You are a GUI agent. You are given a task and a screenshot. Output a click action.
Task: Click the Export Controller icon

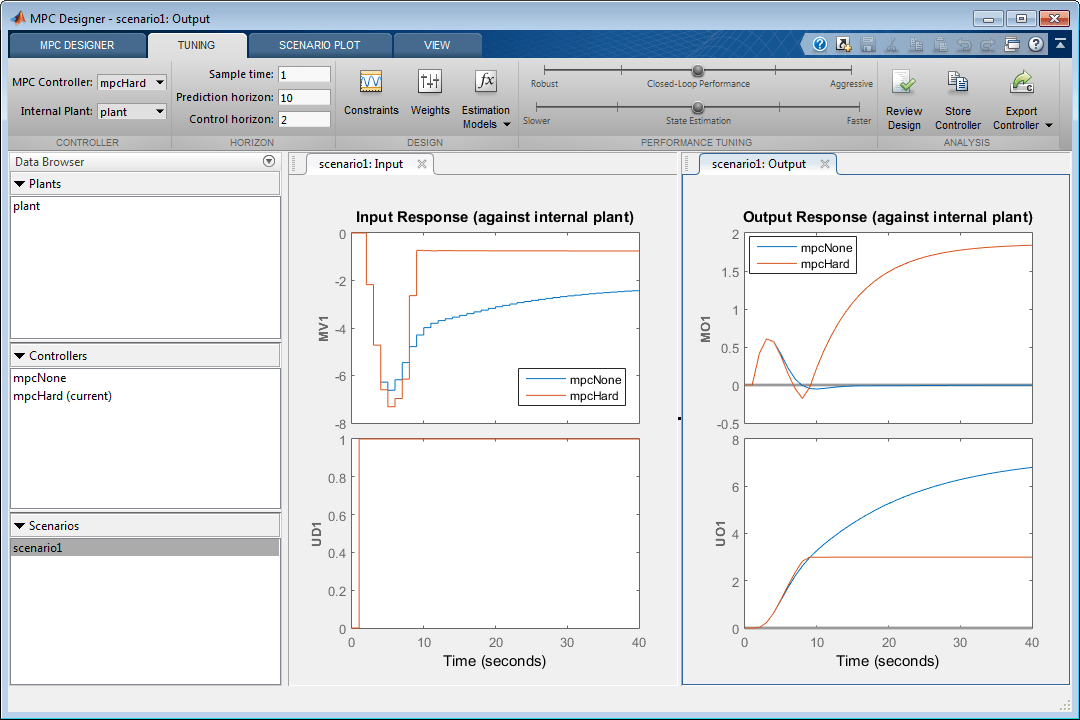pos(1021,83)
